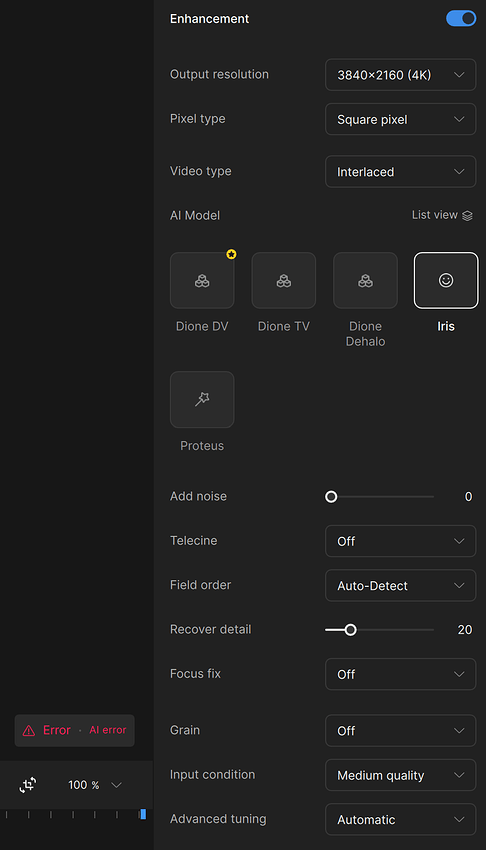Open the Output resolution dropdown
This screenshot has width=486, height=850.
click(x=400, y=75)
